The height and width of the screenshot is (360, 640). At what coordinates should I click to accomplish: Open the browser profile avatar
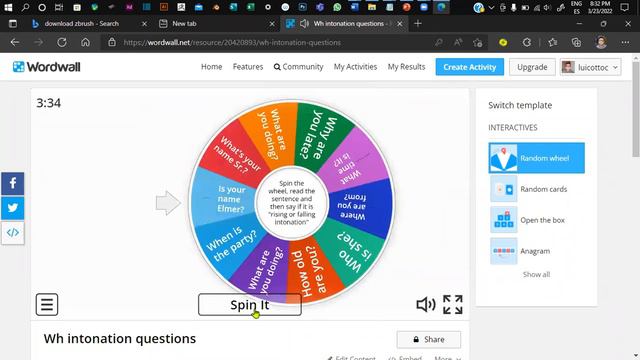click(601, 42)
